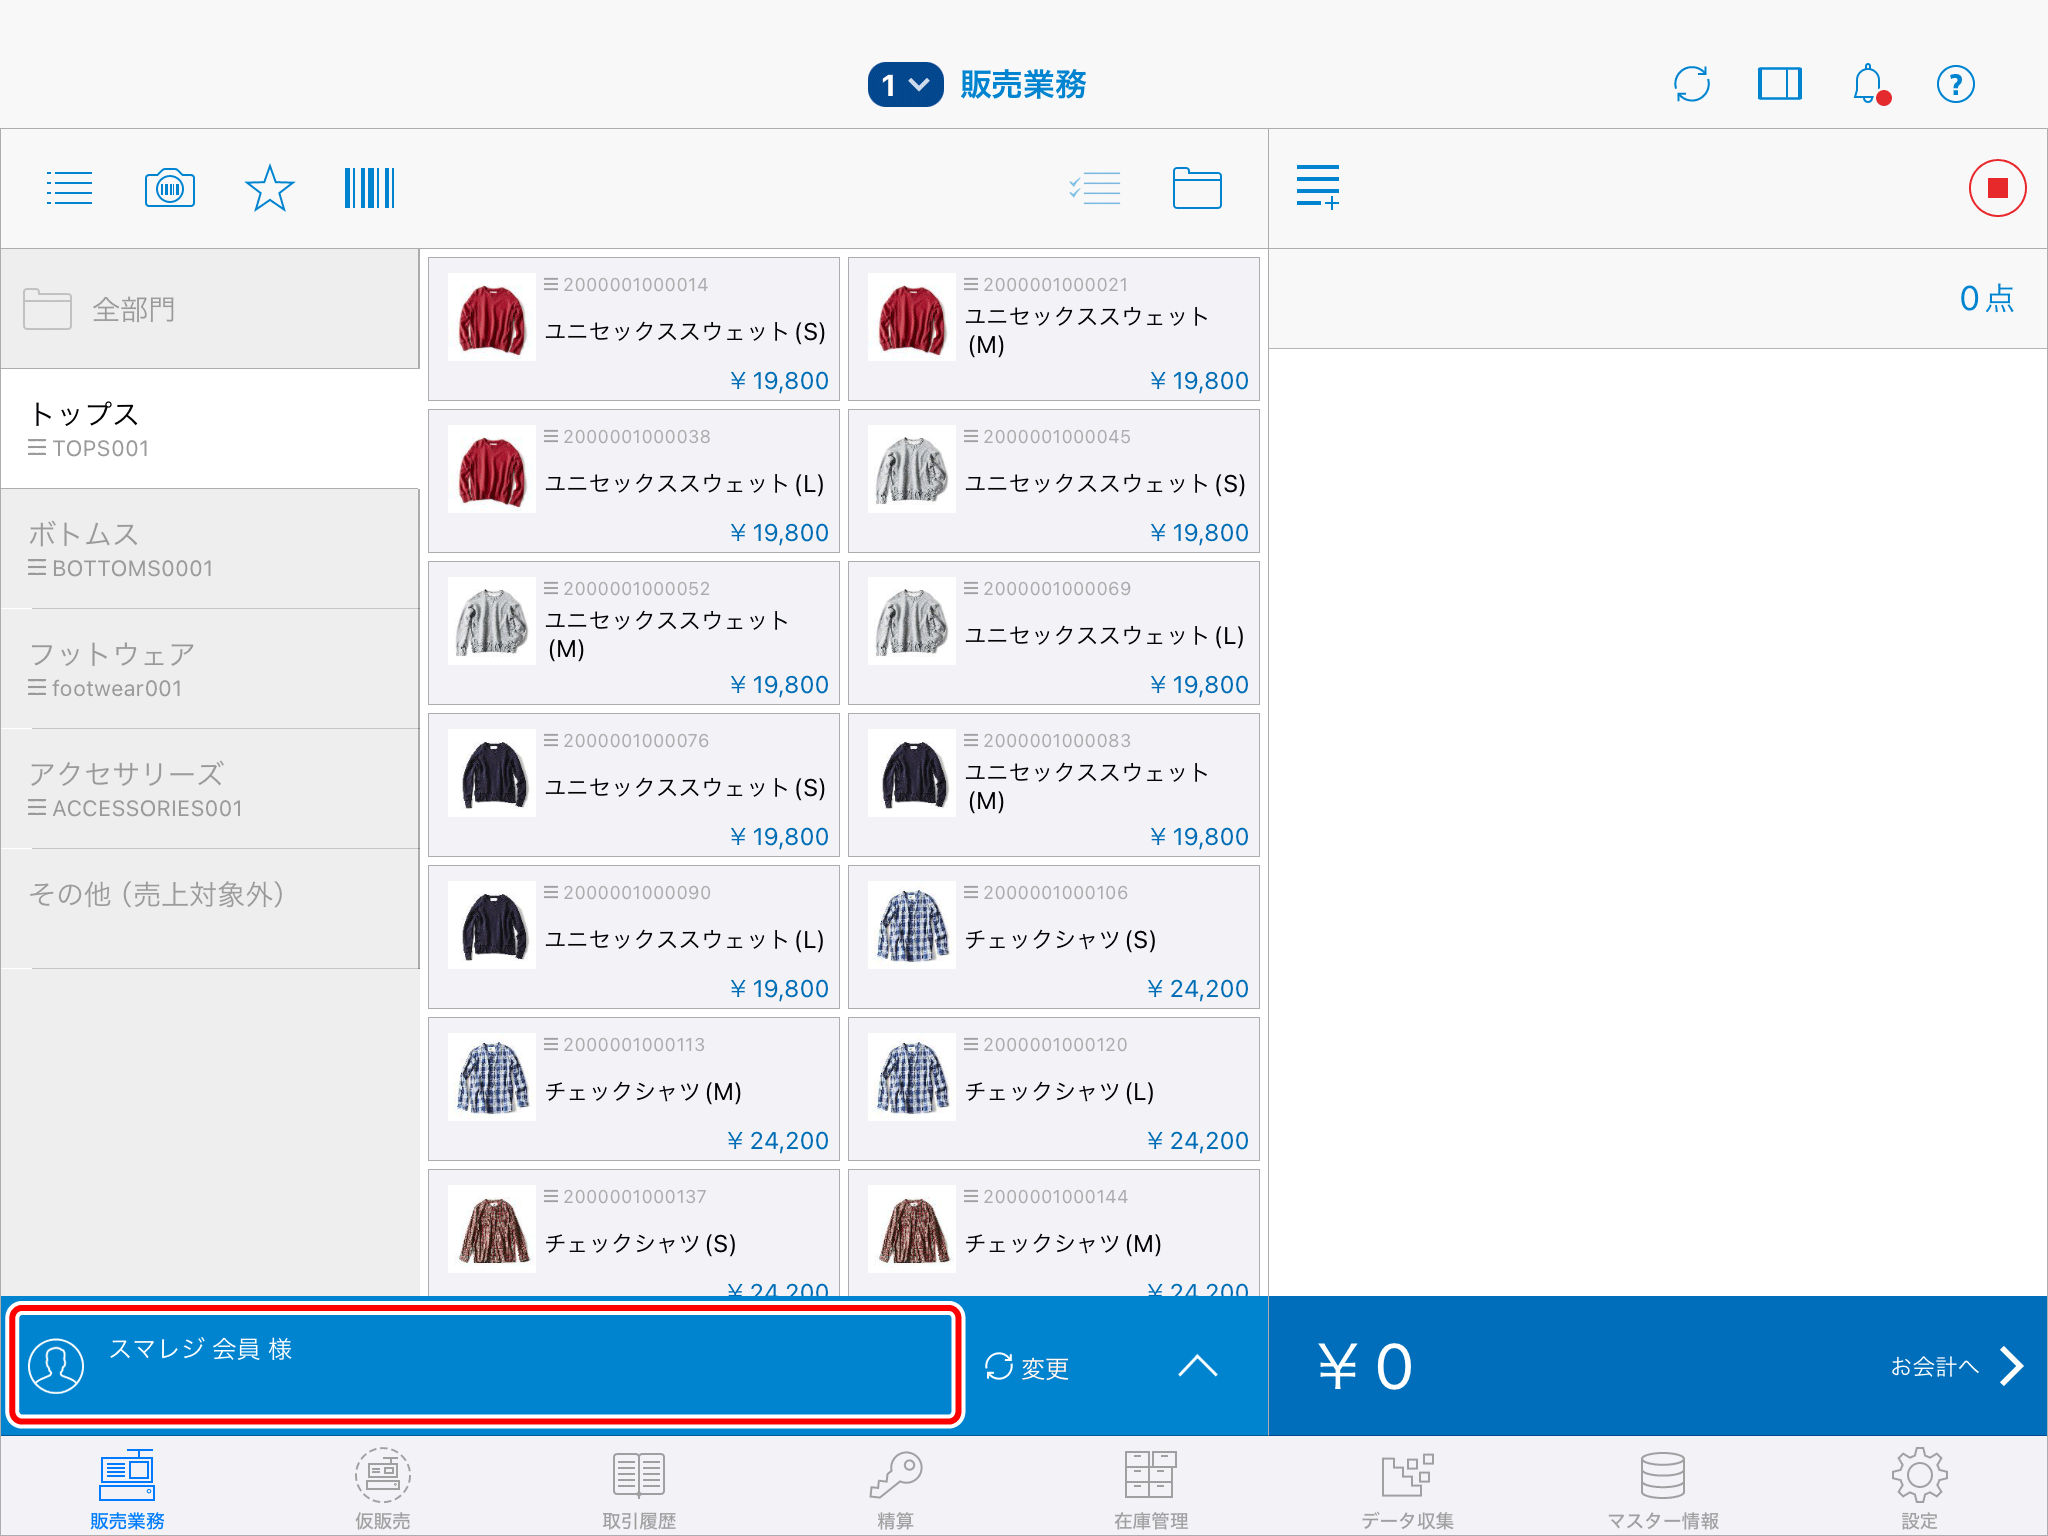
Task: Open the 在庫管理 tab
Action: pyautogui.click(x=1151, y=1488)
